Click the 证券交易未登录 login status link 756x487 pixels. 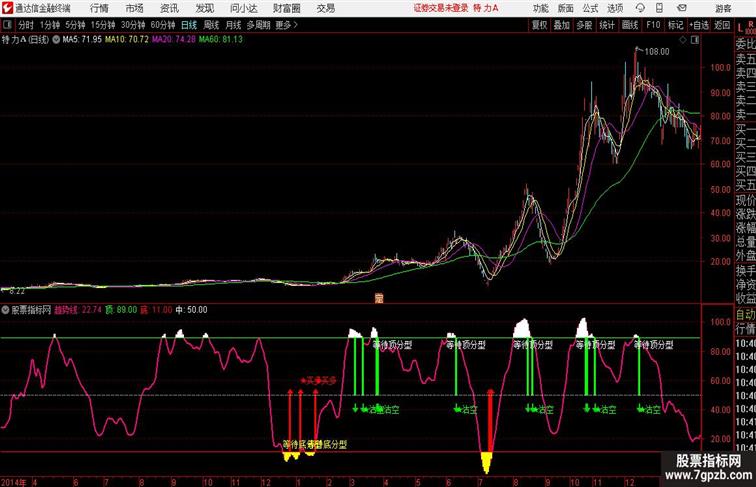coord(441,8)
